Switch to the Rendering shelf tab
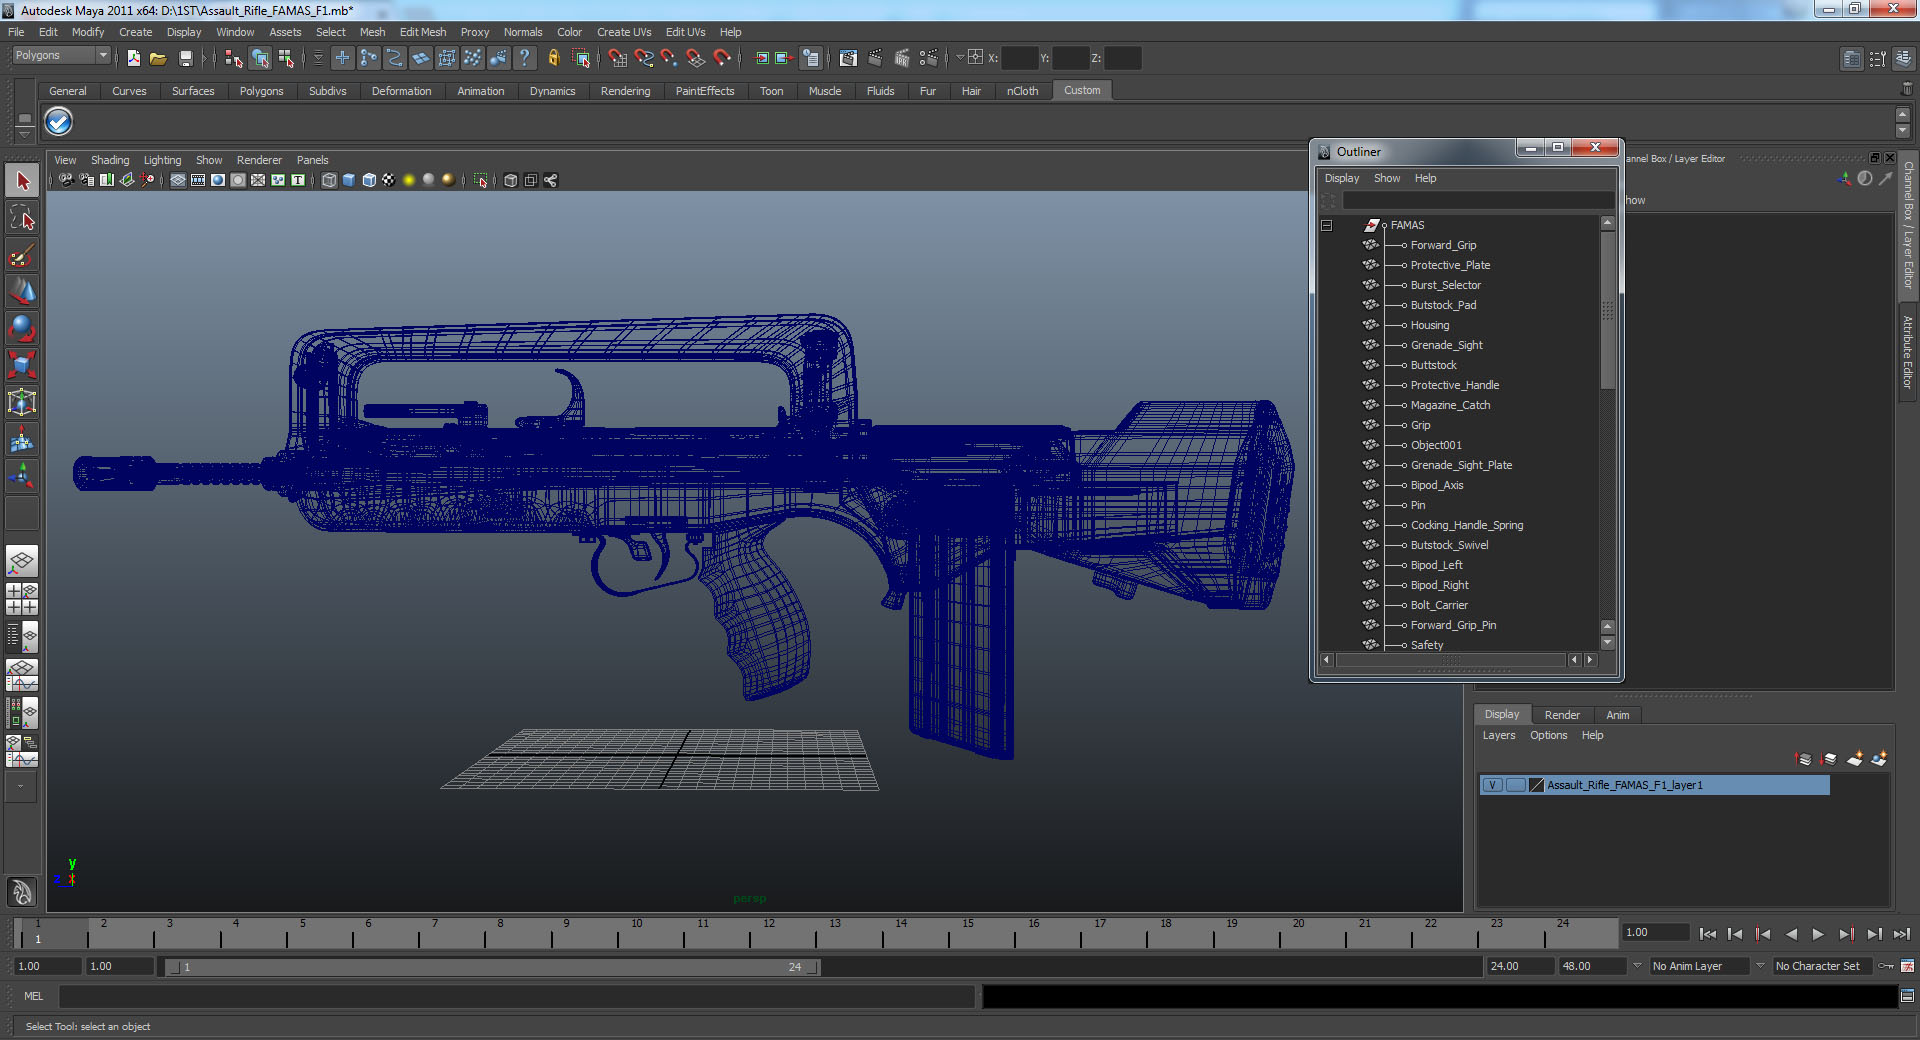 625,91
